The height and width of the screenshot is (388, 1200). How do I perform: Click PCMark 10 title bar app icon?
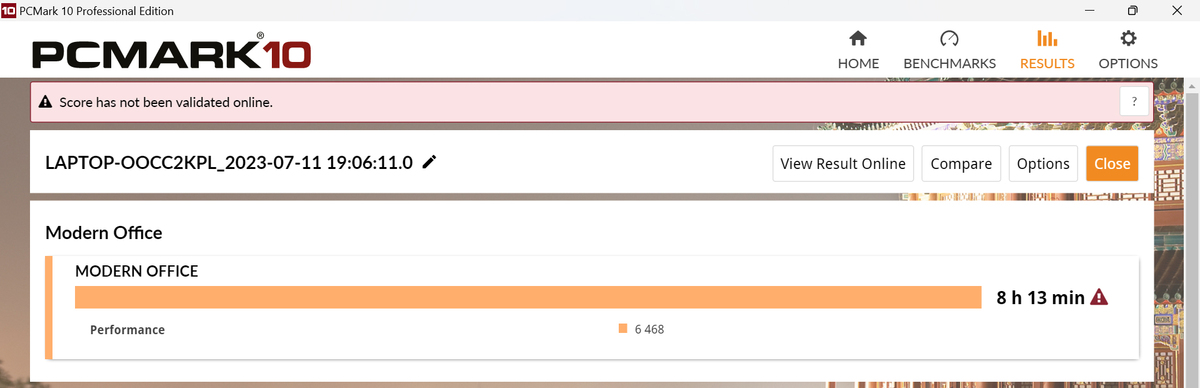9,11
